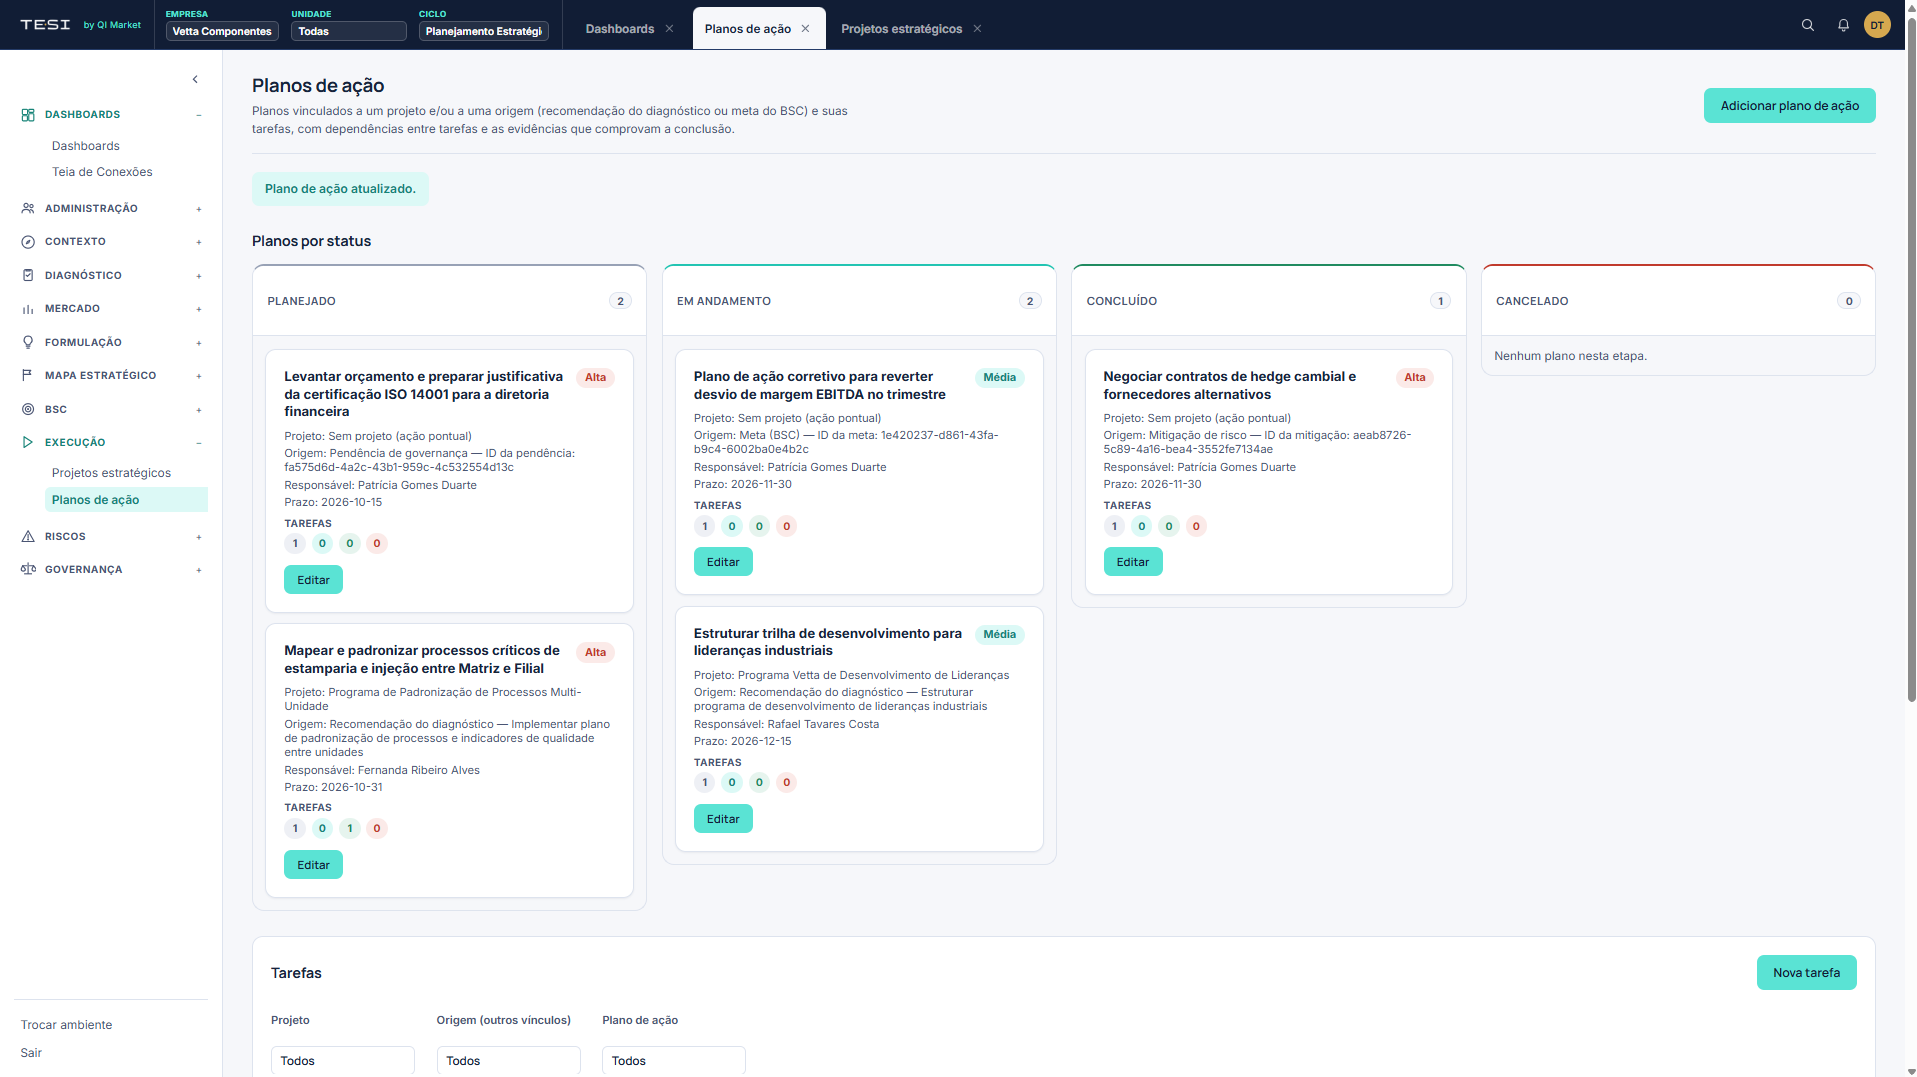Image resolution: width=1917 pixels, height=1077 pixels.
Task: Click the Contexto compass icon
Action: [x=28, y=242]
